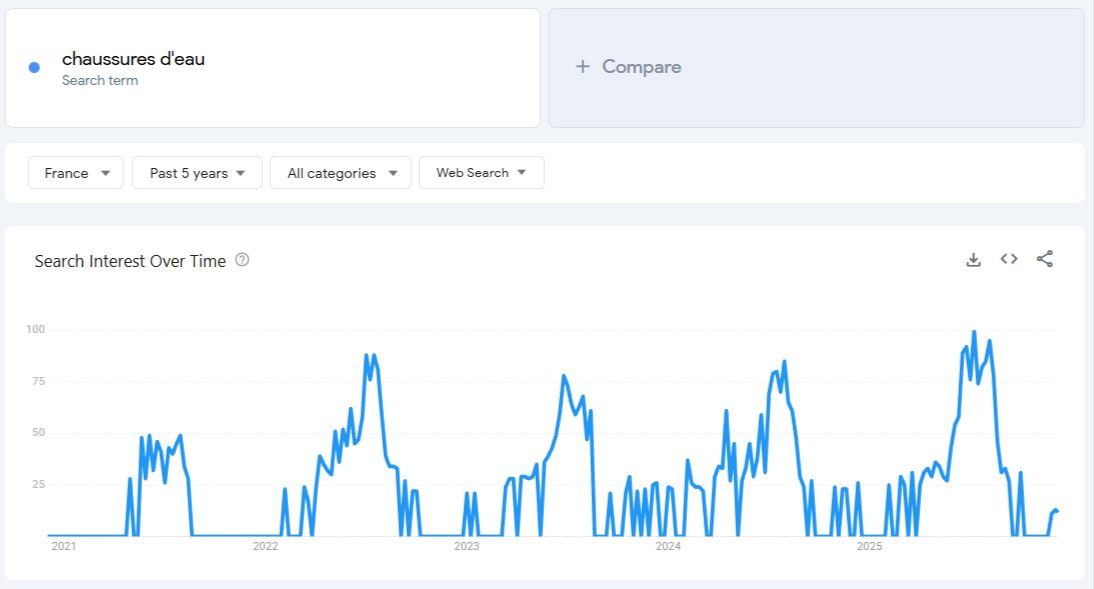Click the 2021 label on the timeline
The width and height of the screenshot is (1094, 589).
click(66, 546)
